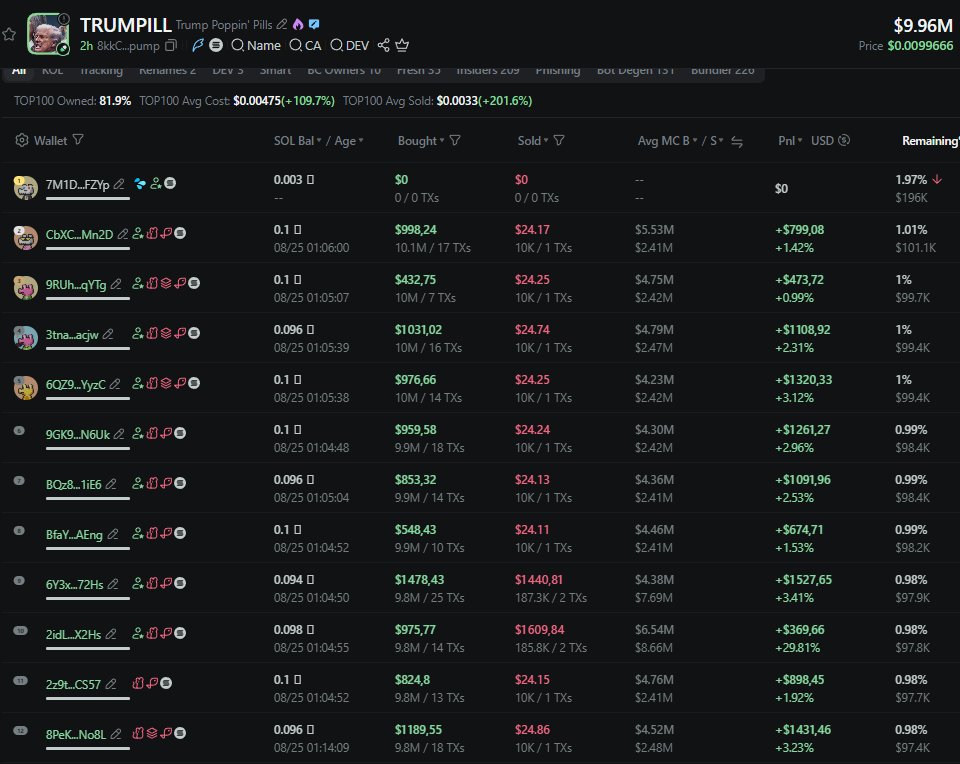The image size is (960, 764).
Task: Open wallet BQz8...1iE6
Action: tap(73, 485)
